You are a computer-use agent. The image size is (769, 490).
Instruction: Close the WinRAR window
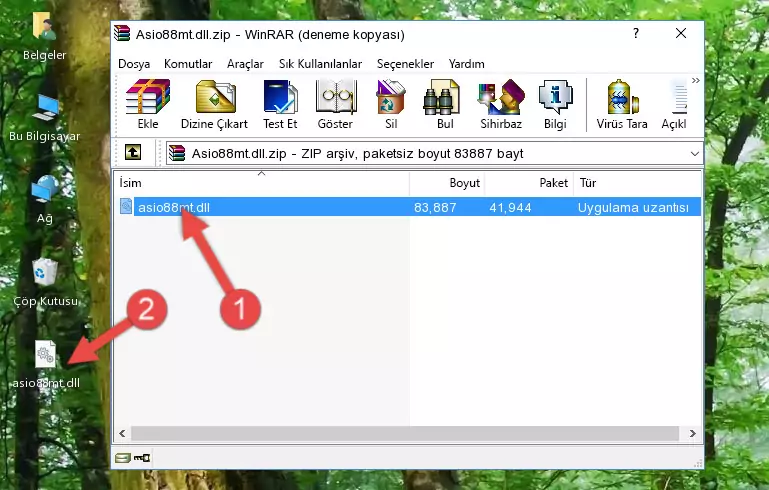[x=681, y=33]
